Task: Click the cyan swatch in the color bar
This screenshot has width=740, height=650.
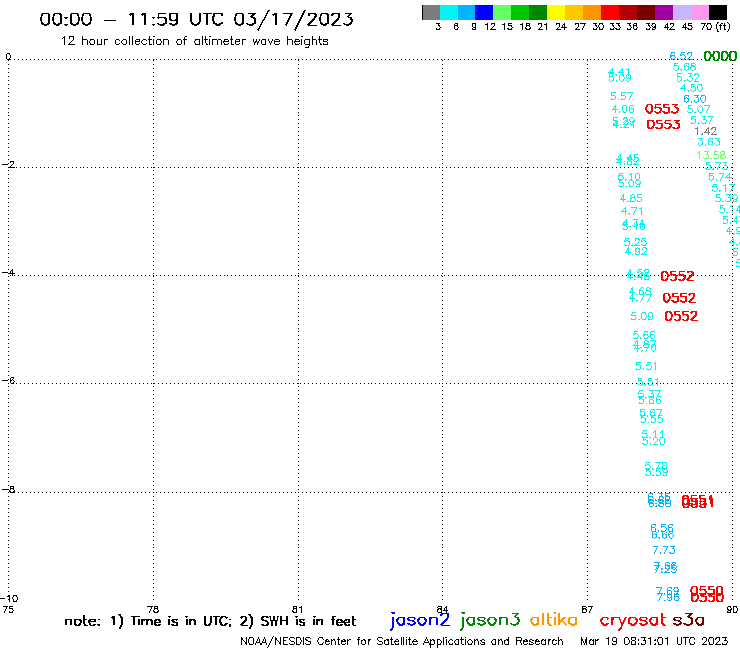Action: coord(449,12)
